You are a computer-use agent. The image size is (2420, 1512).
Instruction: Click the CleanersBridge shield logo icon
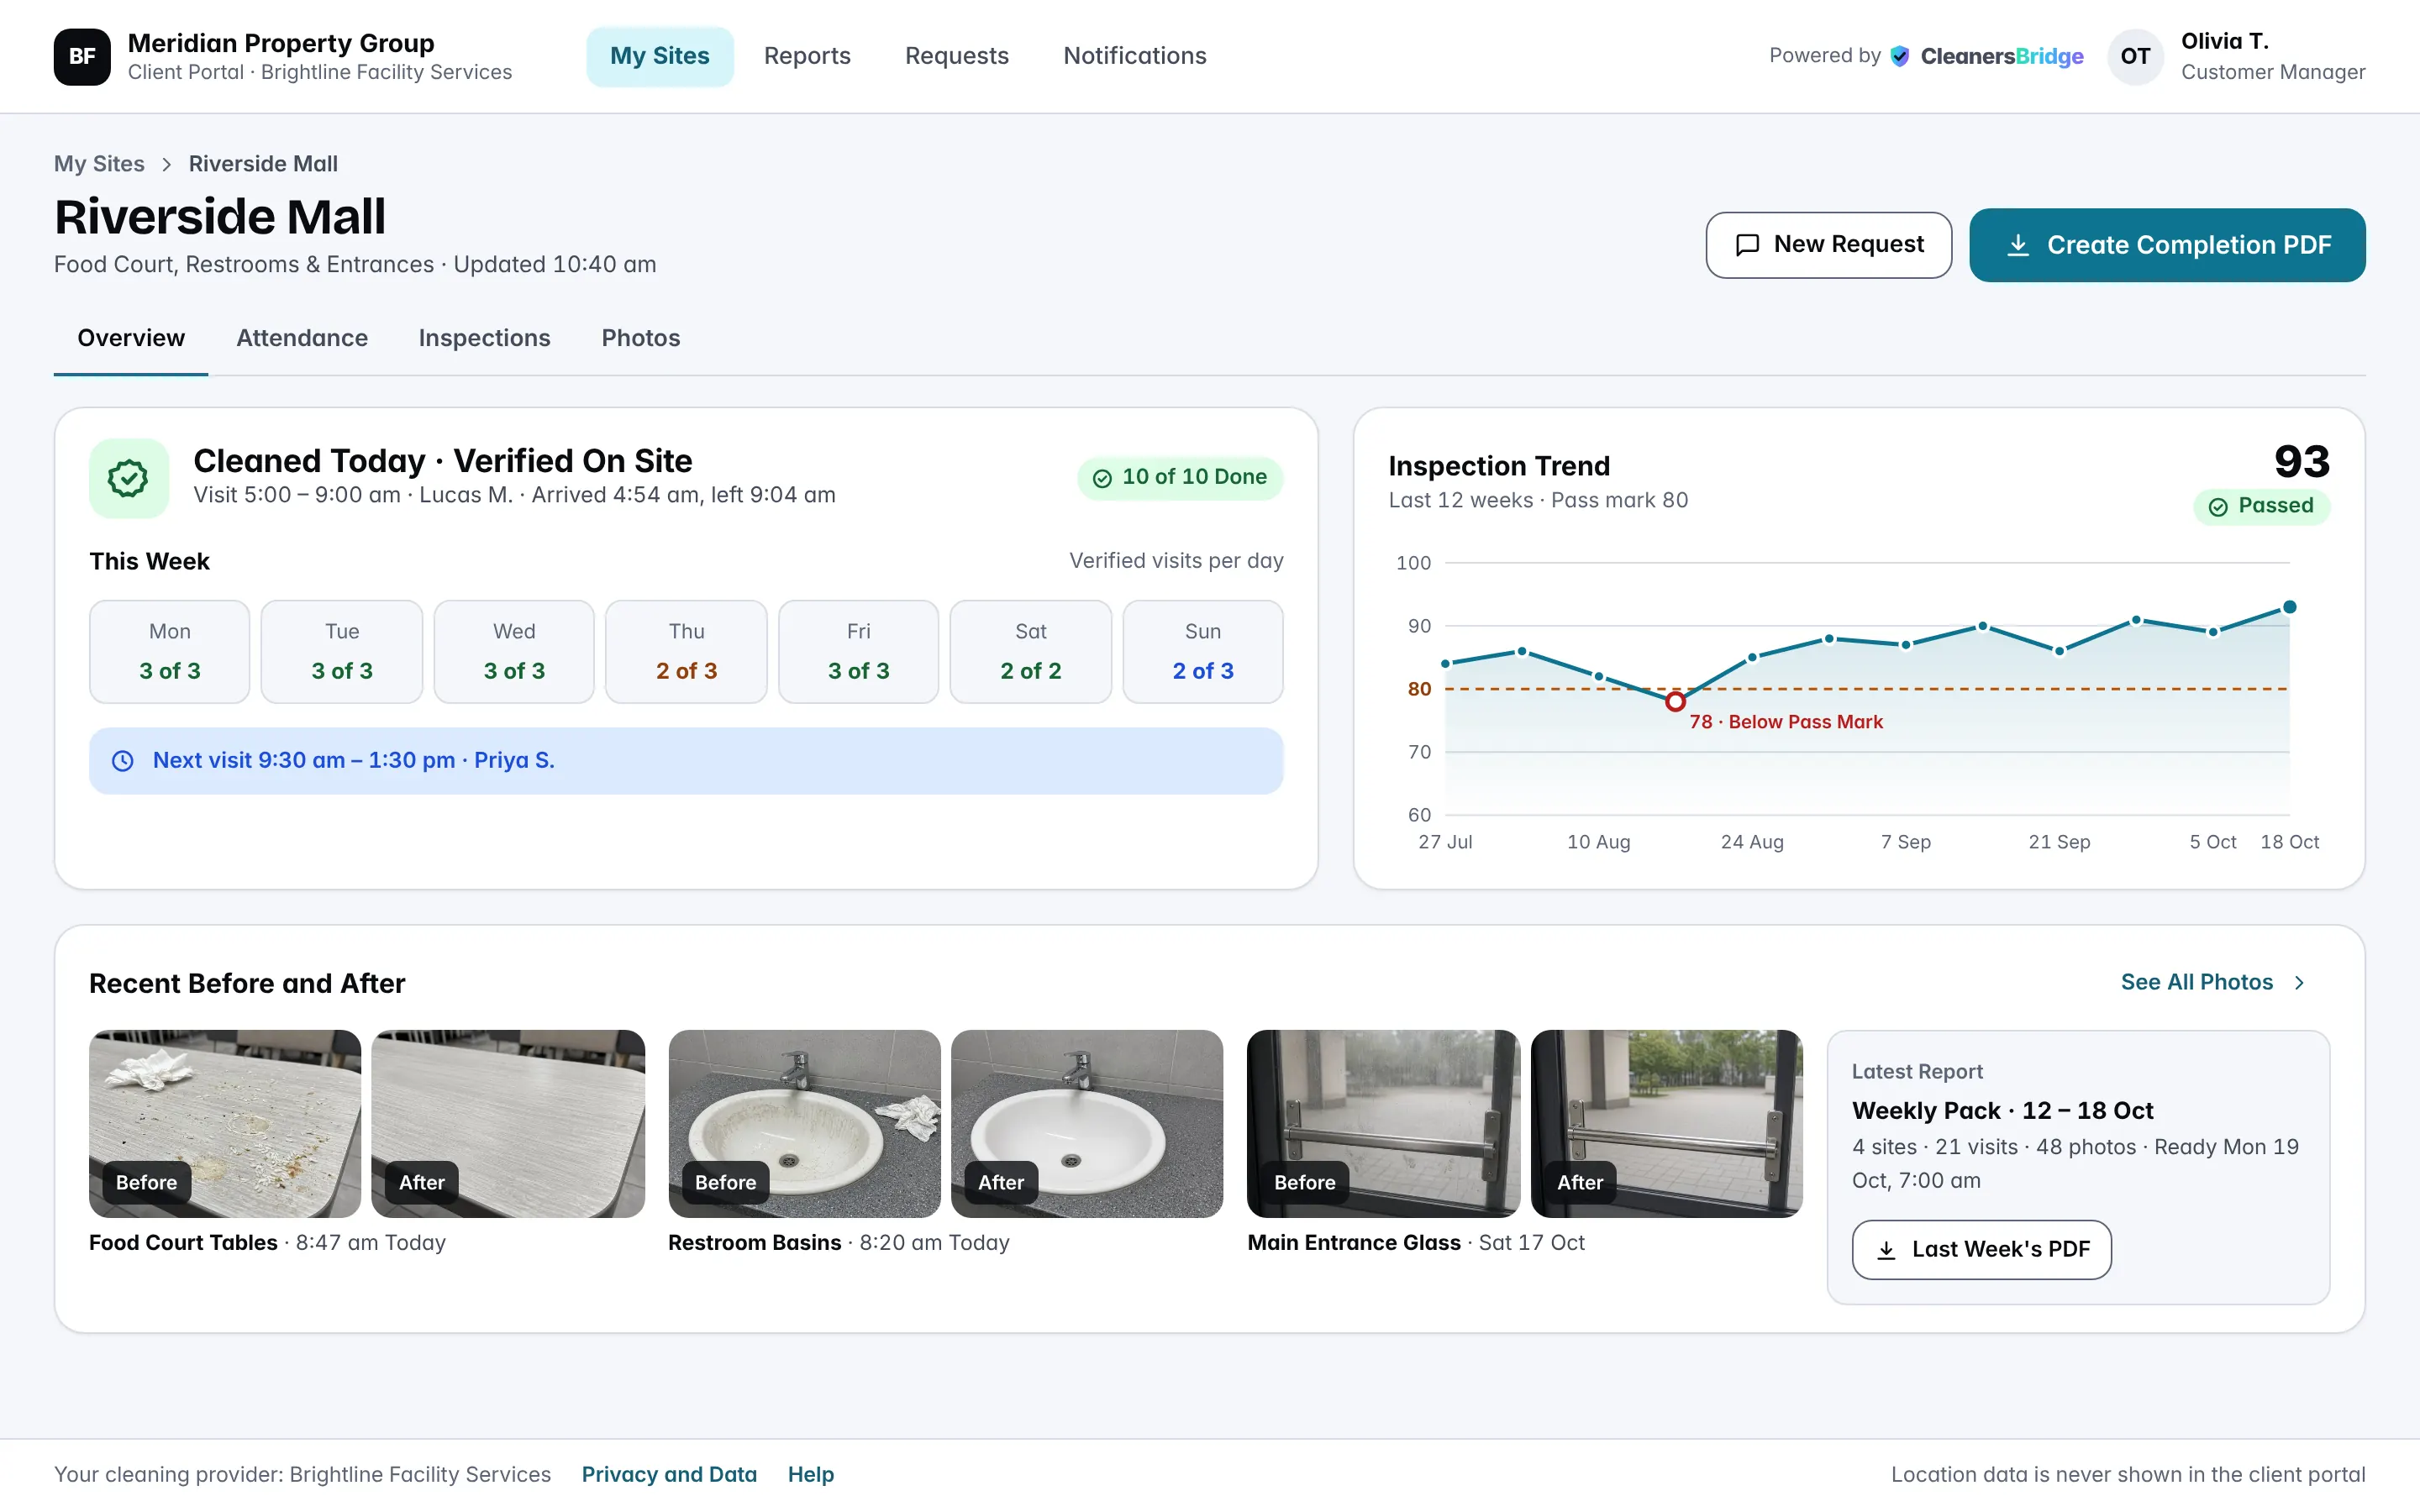pyautogui.click(x=1900, y=56)
